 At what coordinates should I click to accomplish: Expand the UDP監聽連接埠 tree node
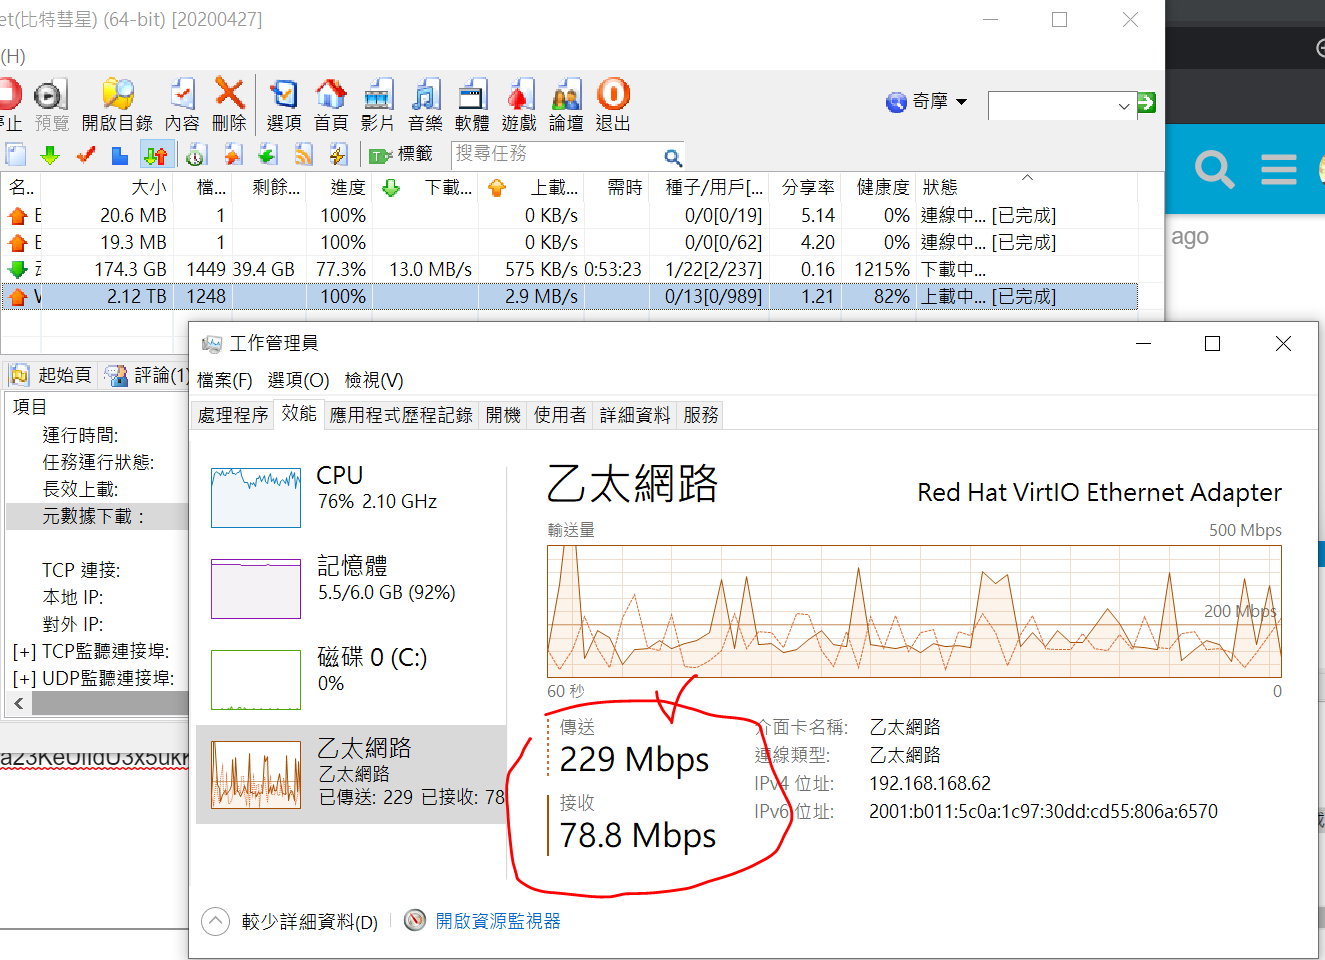tap(24, 678)
